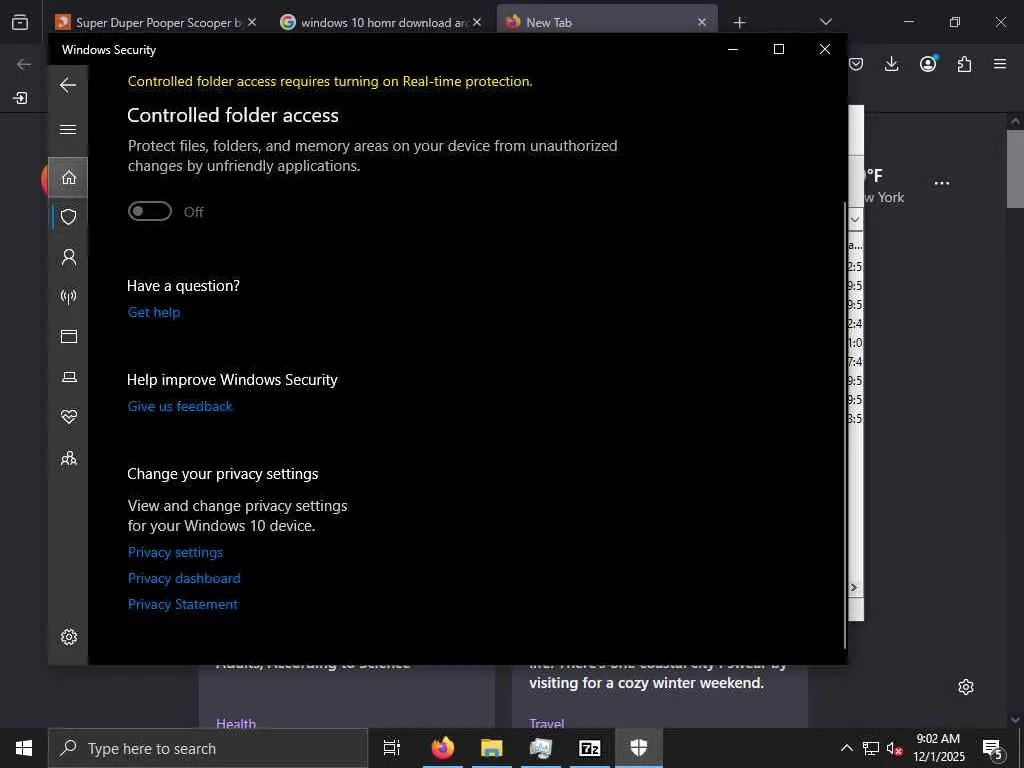
Task: Click the network tray icon
Action: (871, 748)
